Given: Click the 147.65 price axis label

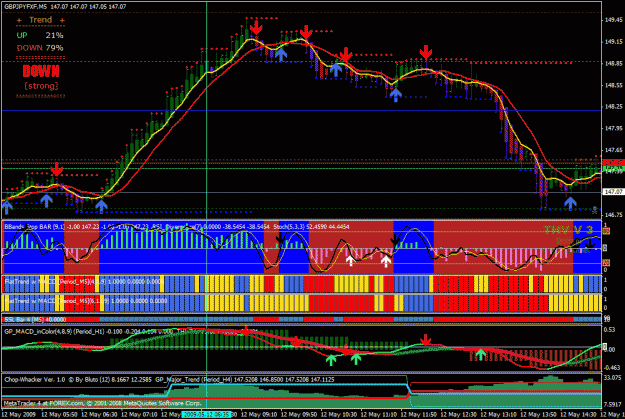Looking at the screenshot, I should [614, 150].
